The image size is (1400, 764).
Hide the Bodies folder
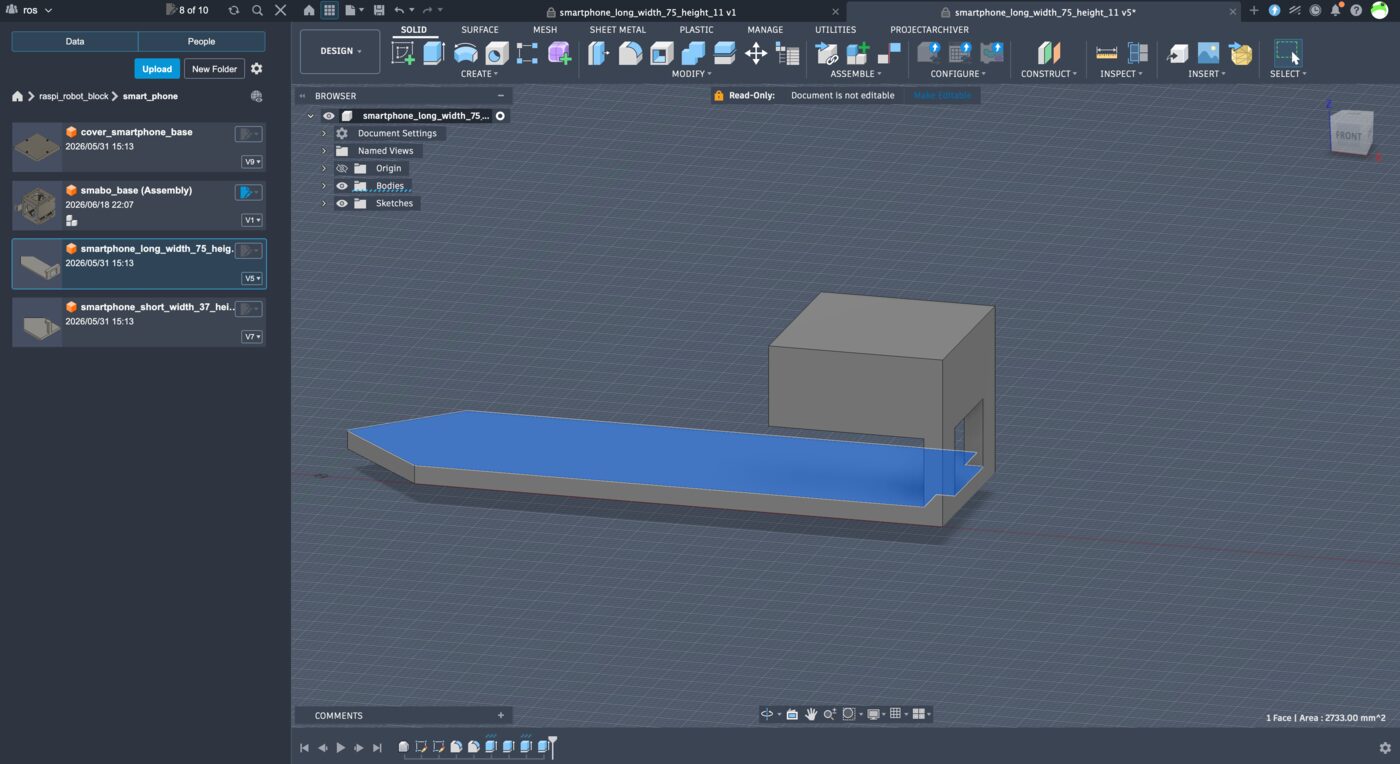pyautogui.click(x=342, y=186)
